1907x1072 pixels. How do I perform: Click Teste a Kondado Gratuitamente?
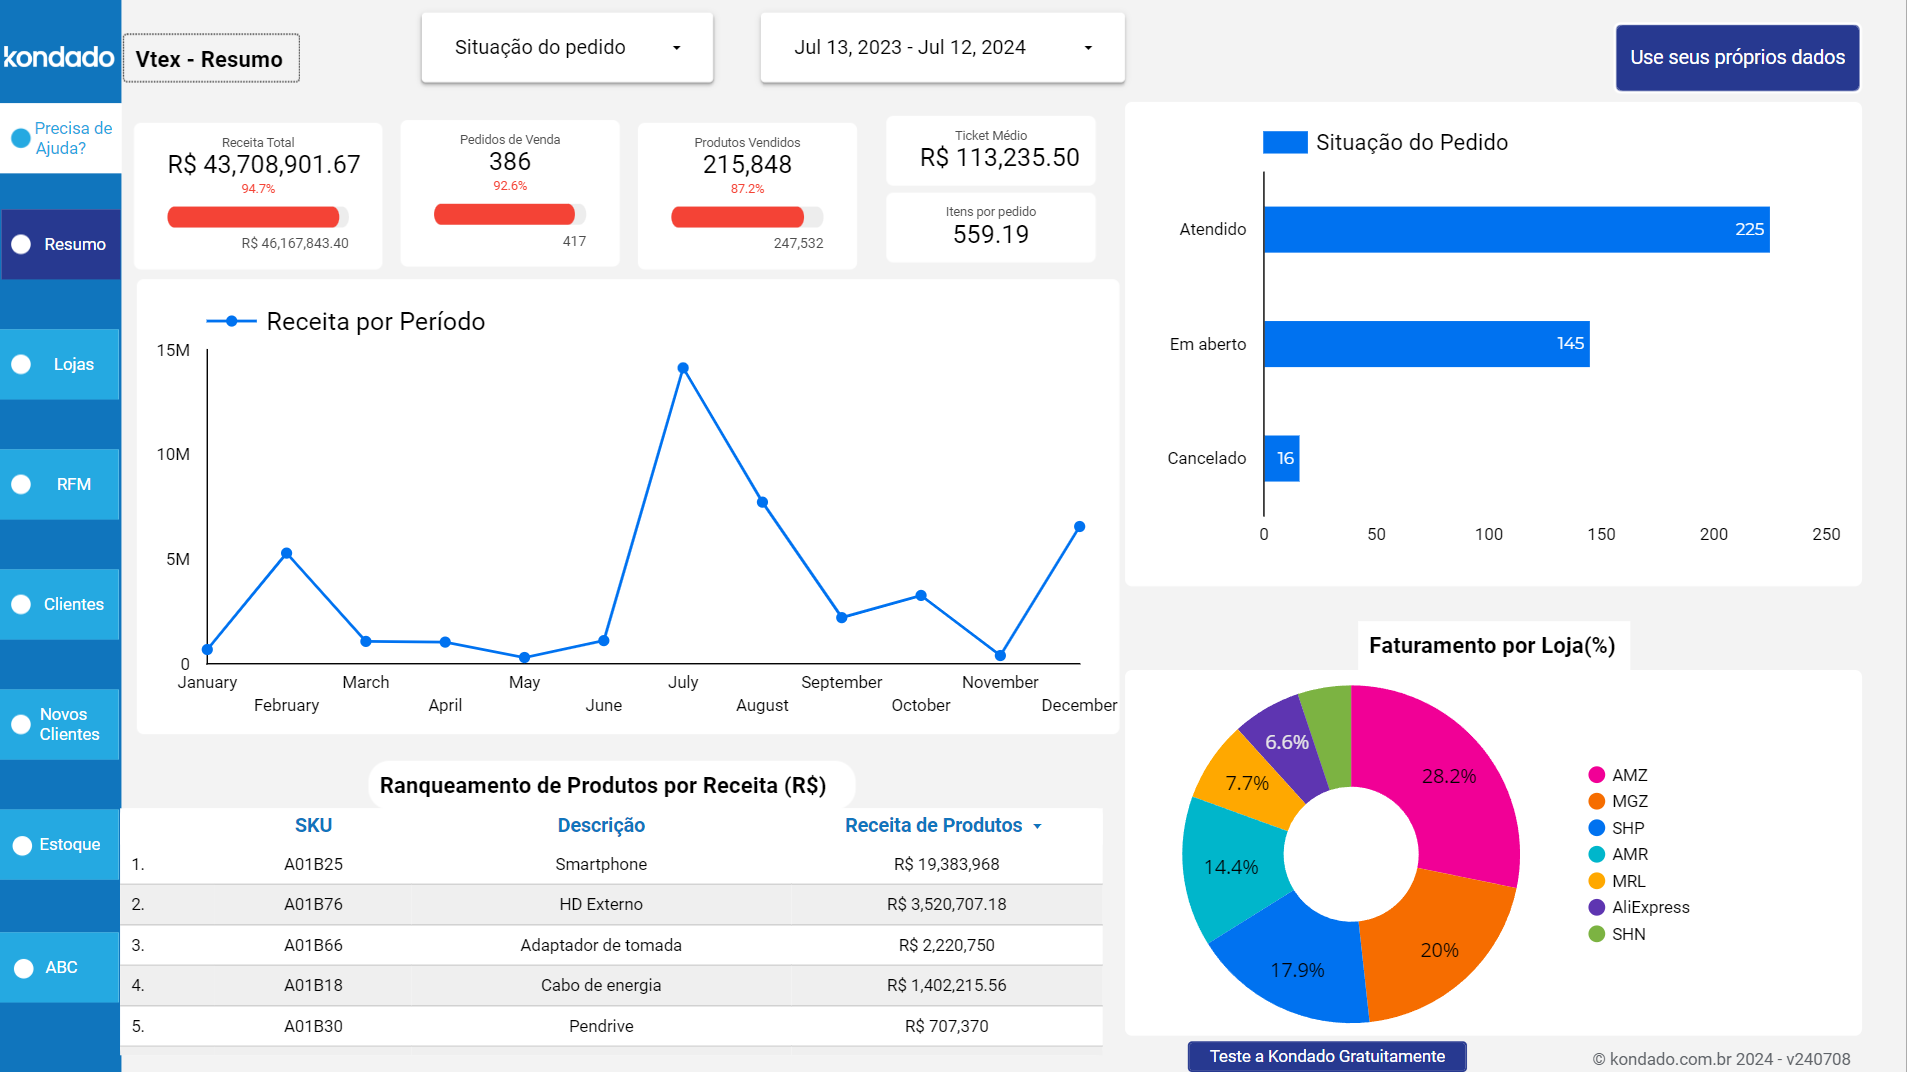1326,1056
